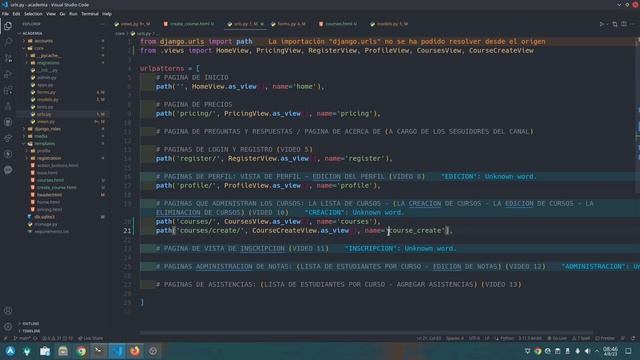Image resolution: width=640 pixels, height=360 pixels.
Task: Click the Chrome icon in system tray
Action: tap(538, 351)
